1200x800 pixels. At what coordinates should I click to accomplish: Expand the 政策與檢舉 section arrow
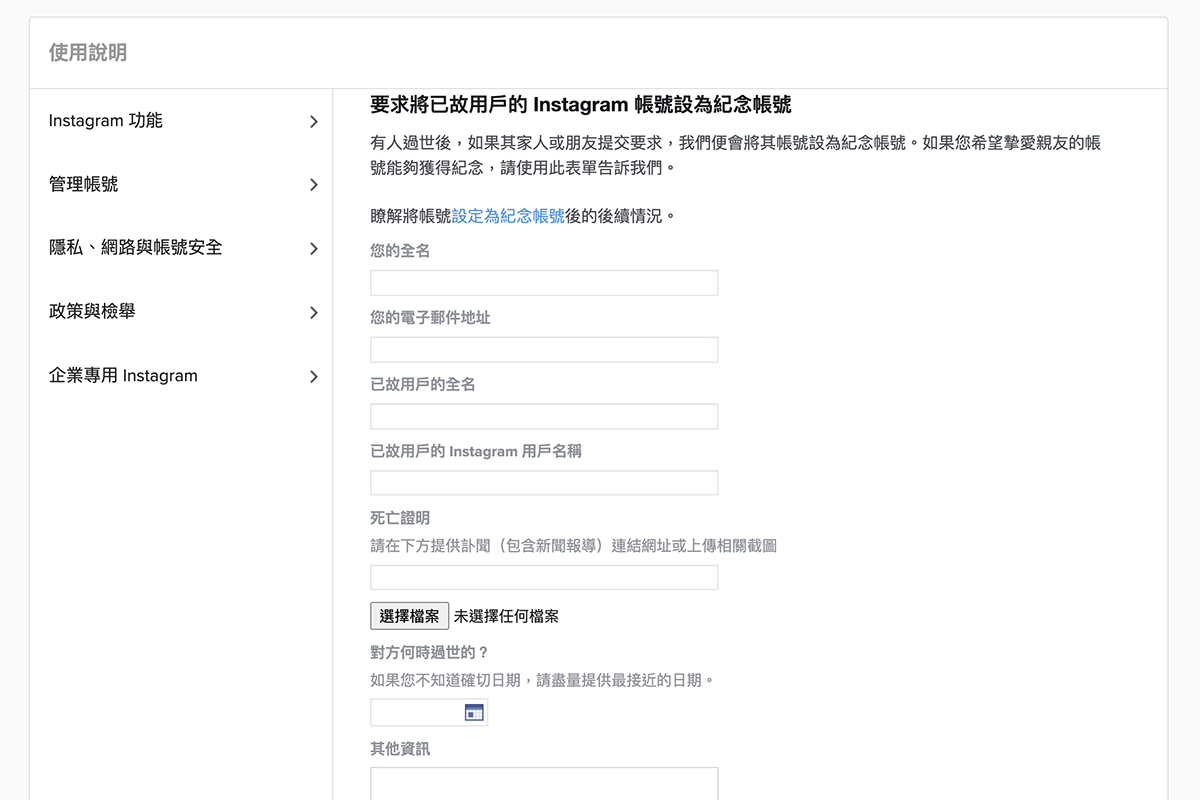pos(313,311)
